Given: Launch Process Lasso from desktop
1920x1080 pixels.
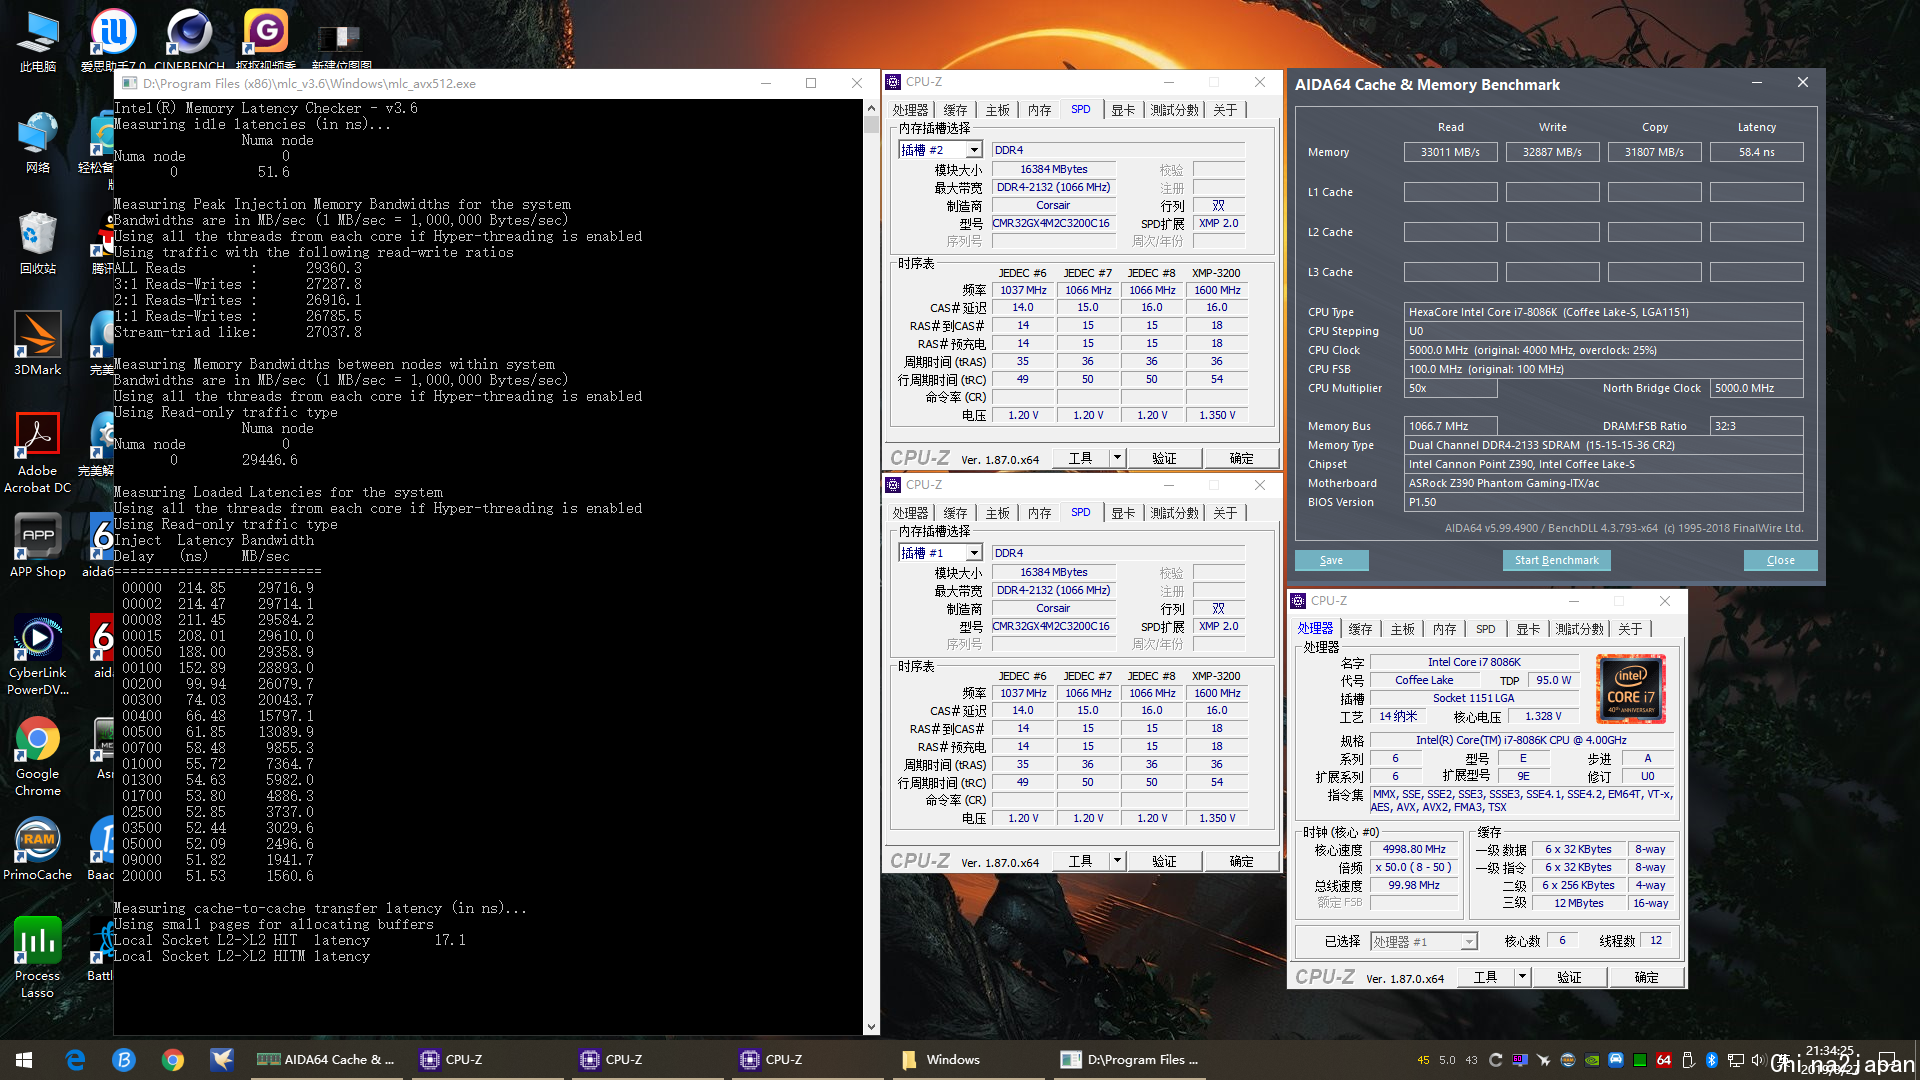Looking at the screenshot, I should [x=38, y=958].
